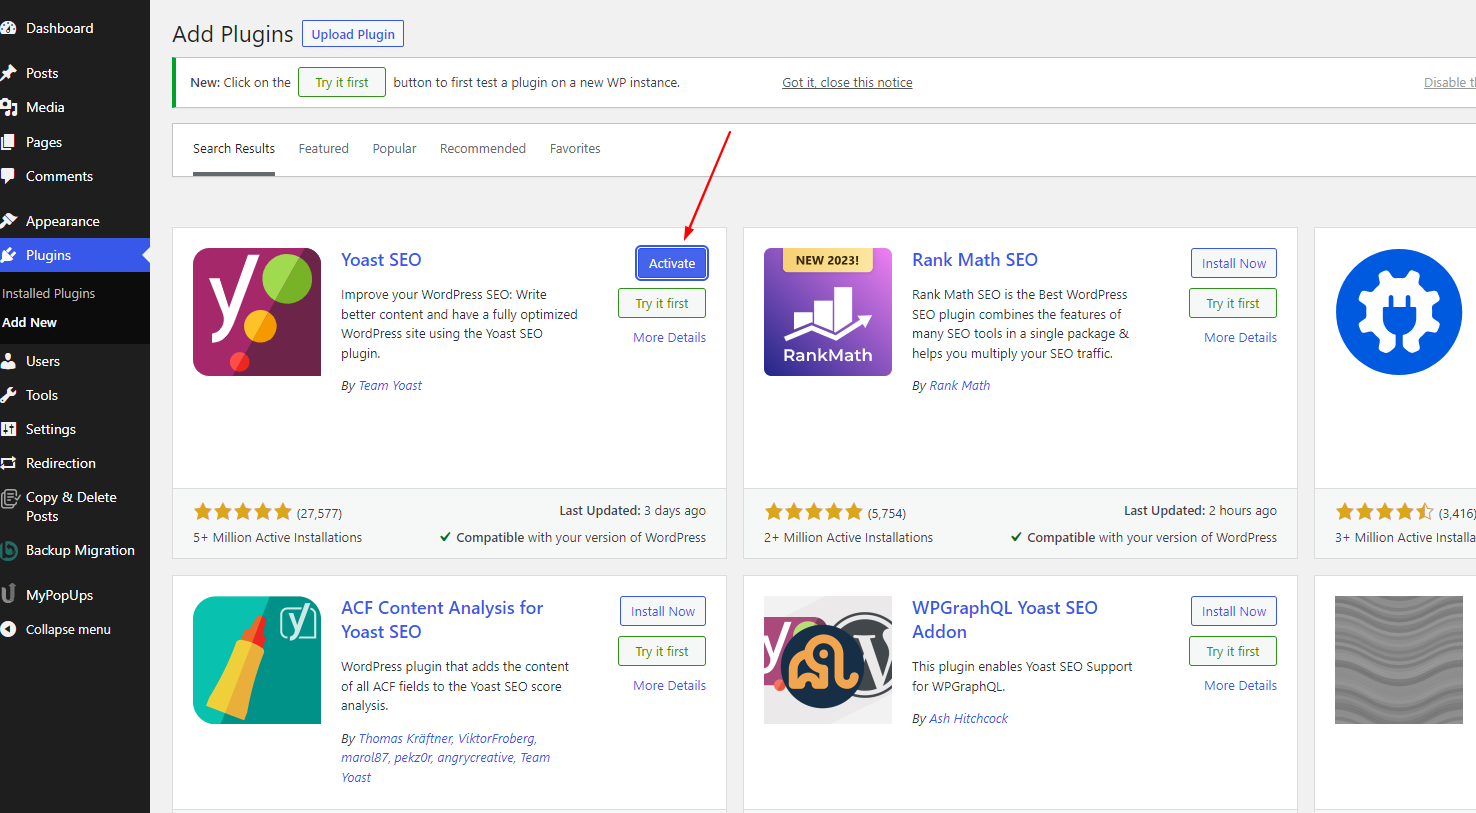Viewport: 1476px width, 813px height.
Task: Click the Upload Plugin button
Action: point(353,34)
